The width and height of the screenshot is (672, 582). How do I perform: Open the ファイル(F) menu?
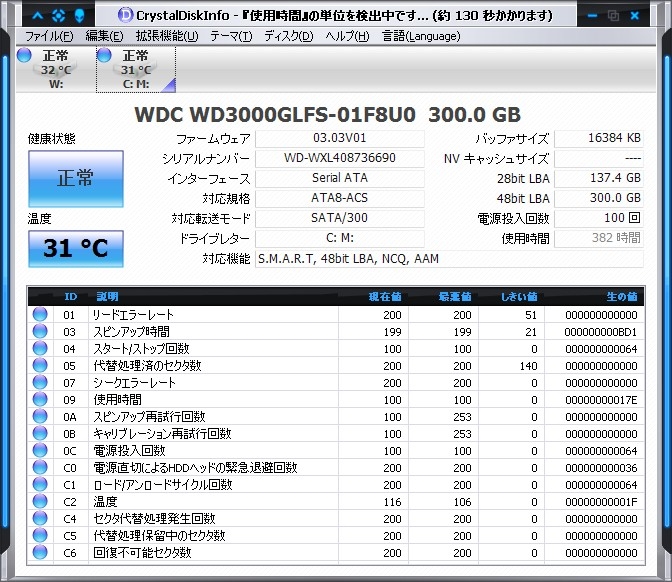click(49, 36)
